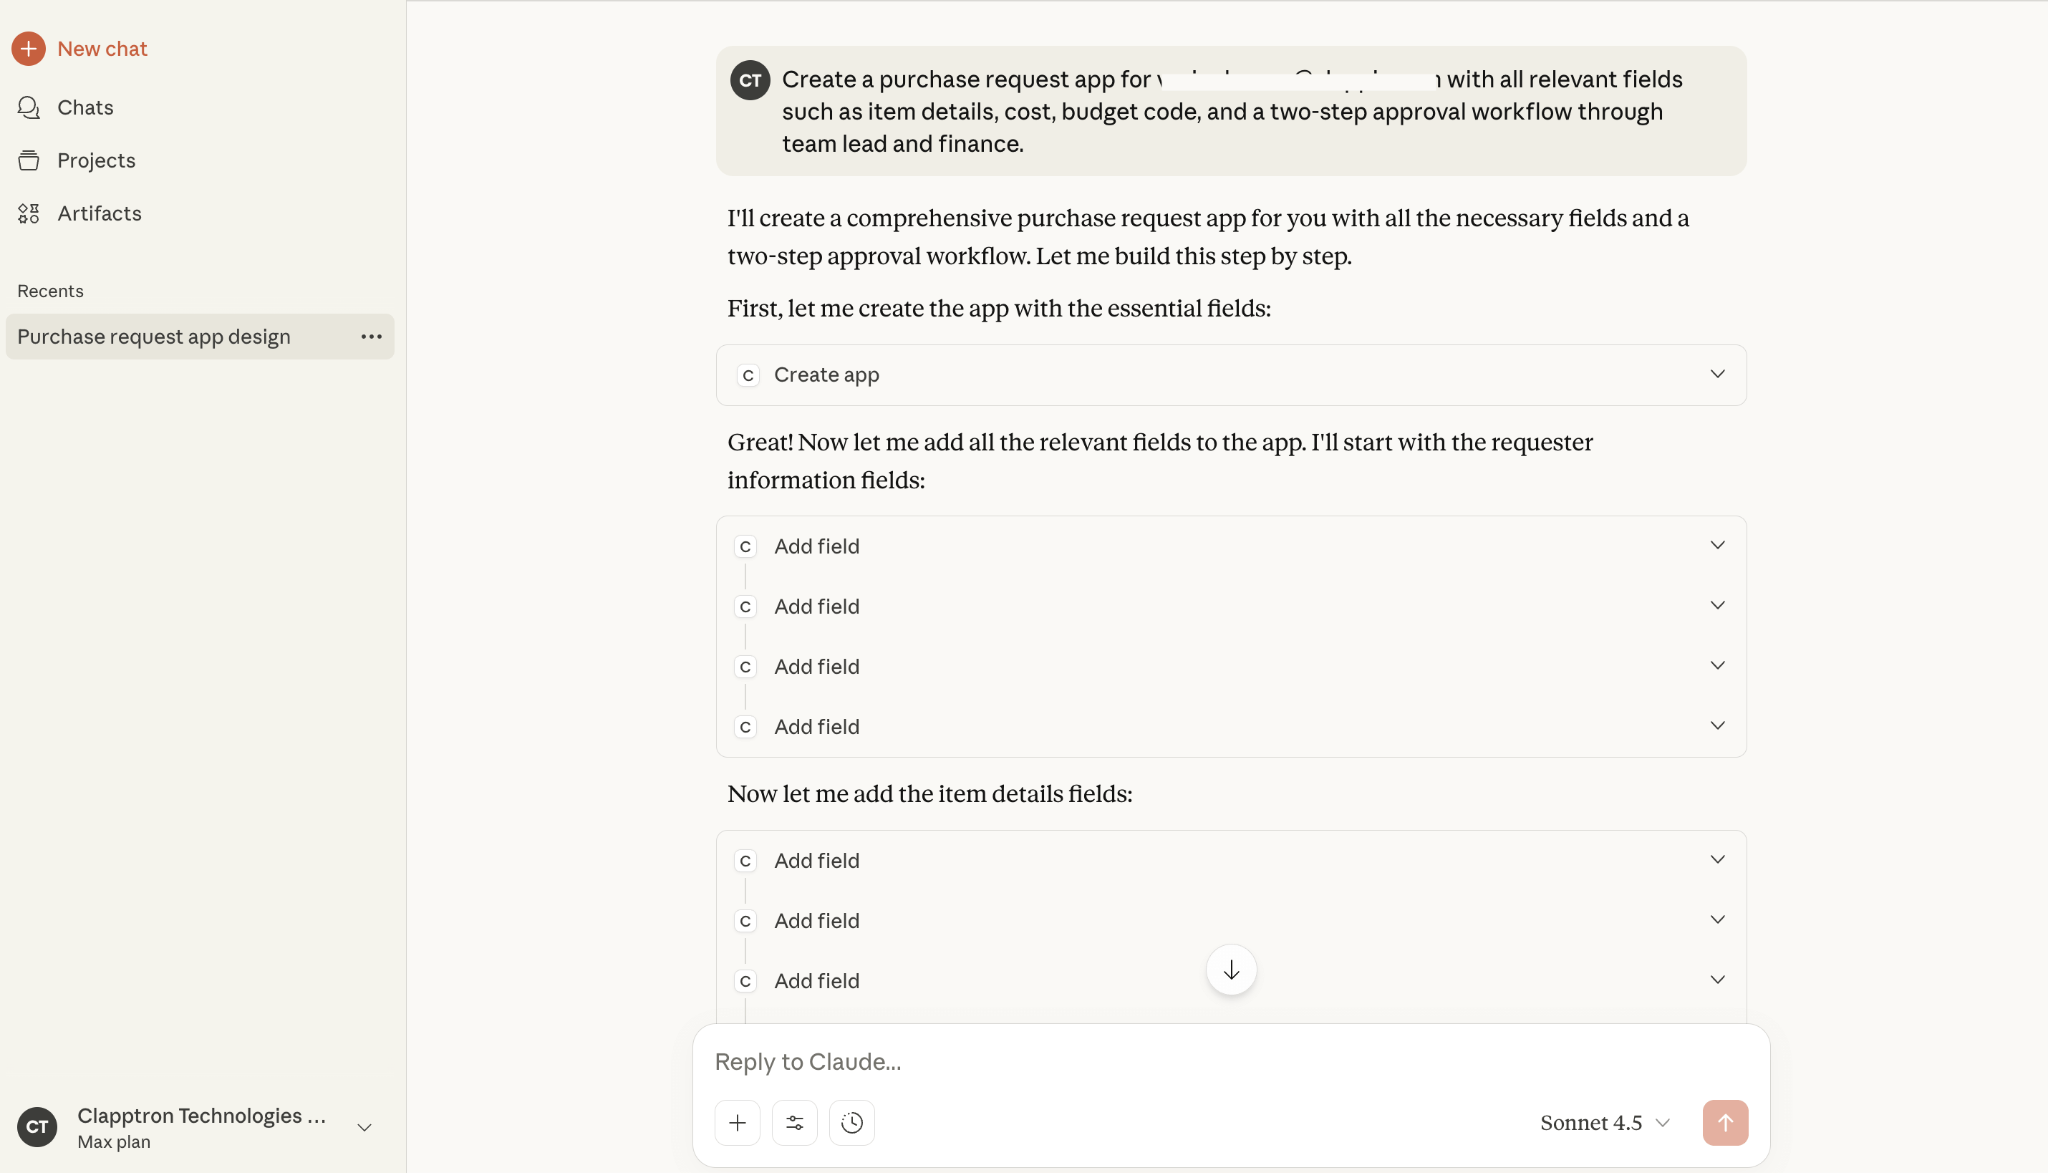Open the Projects section
The width and height of the screenshot is (2048, 1173).
(96, 160)
